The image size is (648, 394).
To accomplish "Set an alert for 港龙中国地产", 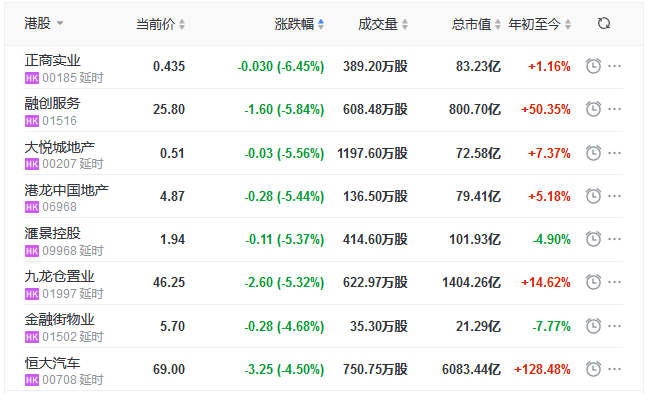I will 593,196.
